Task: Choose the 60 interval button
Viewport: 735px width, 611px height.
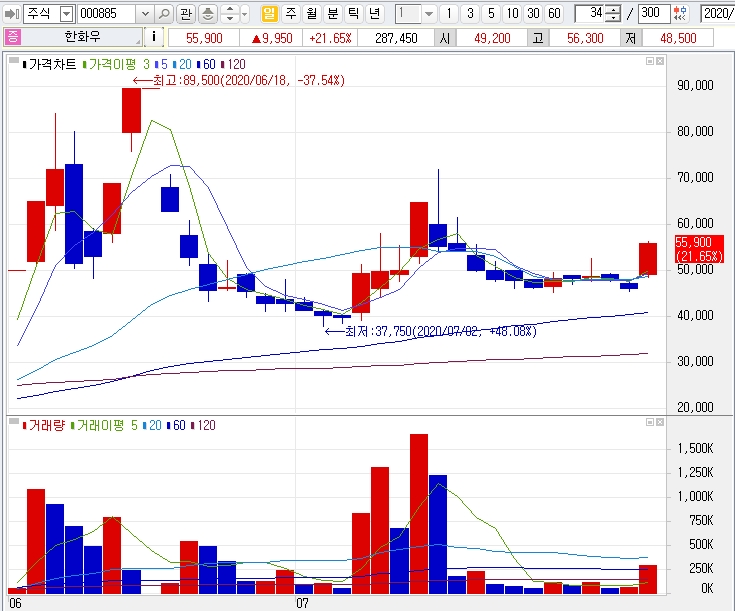Action: pyautogui.click(x=554, y=14)
